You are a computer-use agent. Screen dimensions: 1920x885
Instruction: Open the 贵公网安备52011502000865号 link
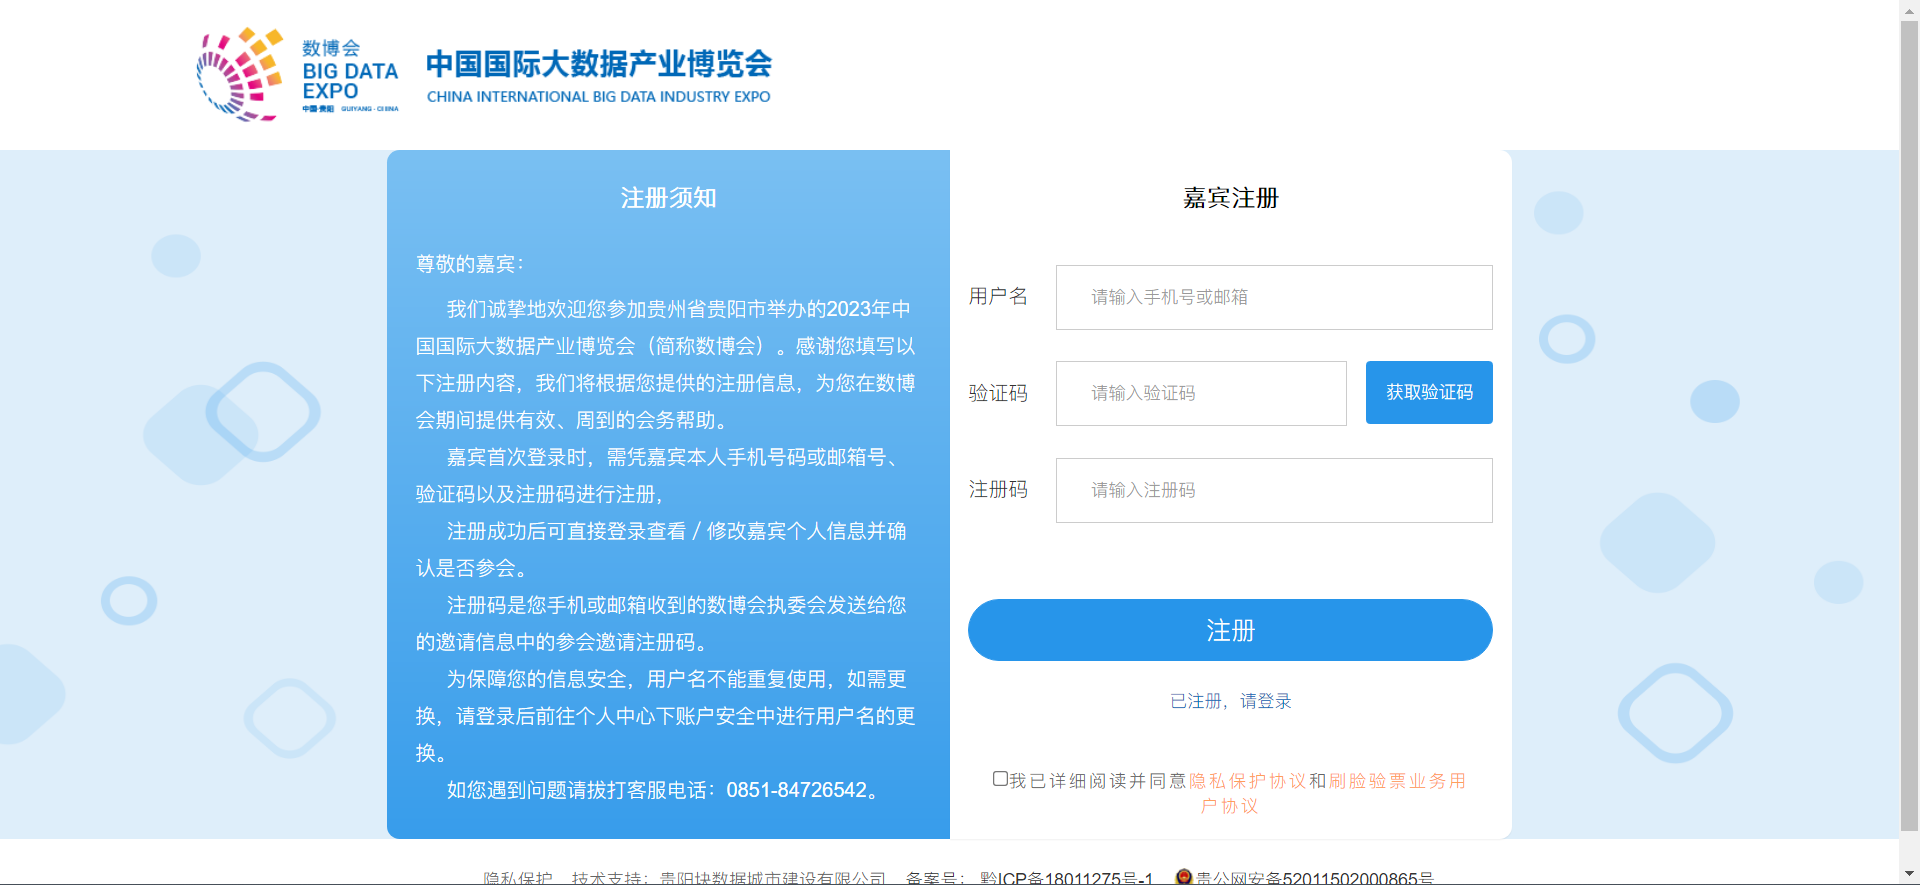pyautogui.click(x=1314, y=878)
